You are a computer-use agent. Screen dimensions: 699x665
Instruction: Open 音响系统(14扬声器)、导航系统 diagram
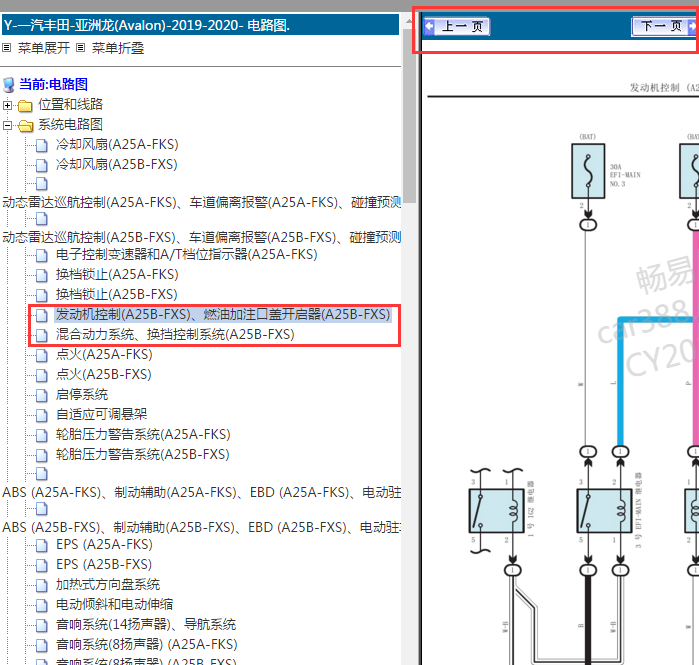tap(146, 625)
